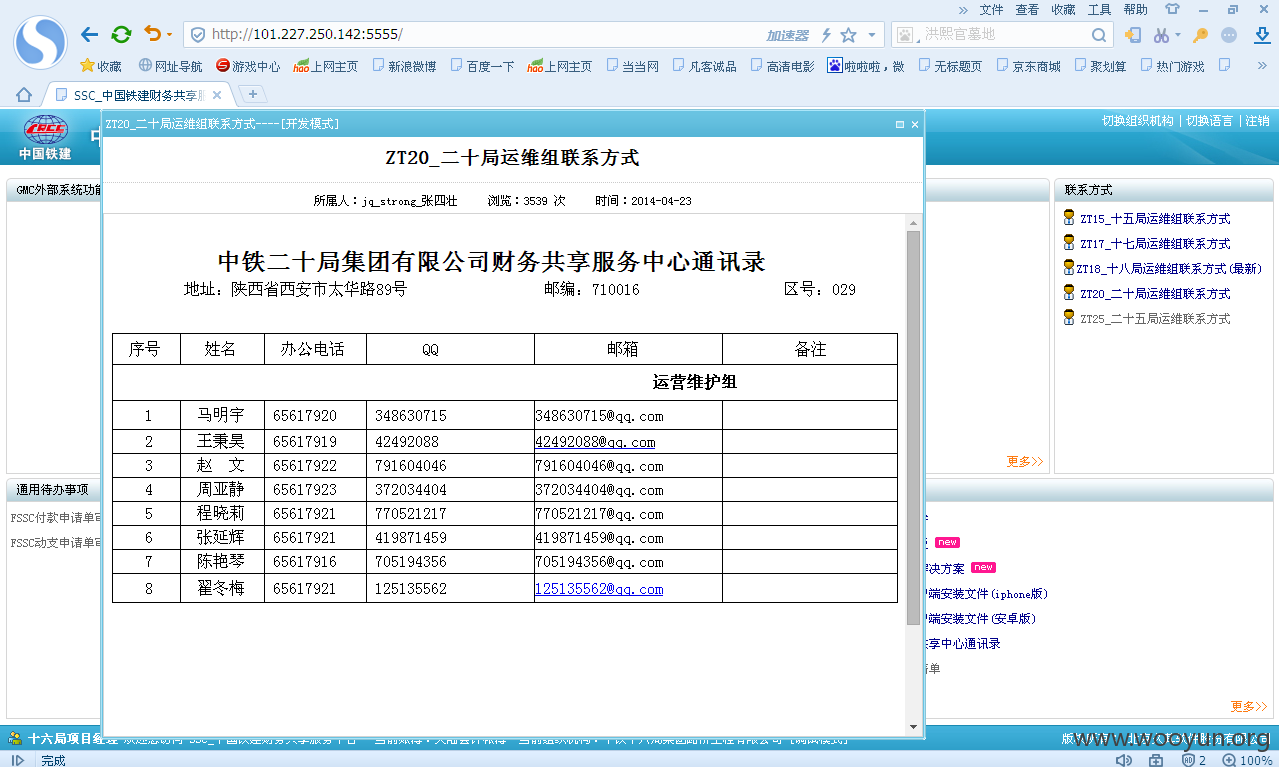This screenshot has width=1279, height=767.
Task: Click the speaker mute icon in status bar
Action: pos(1124,760)
